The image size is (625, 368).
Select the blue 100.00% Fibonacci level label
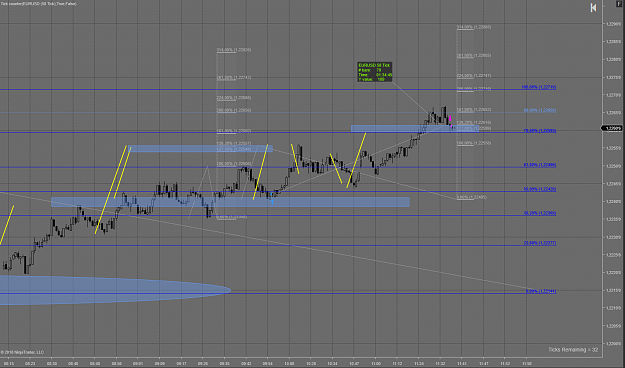pyautogui.click(x=539, y=87)
